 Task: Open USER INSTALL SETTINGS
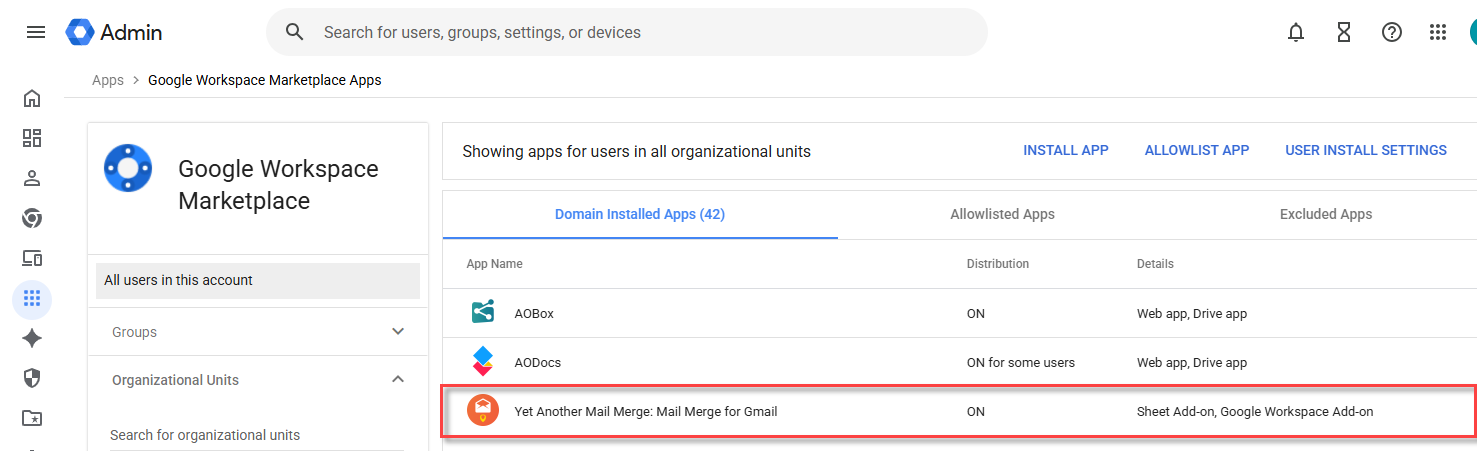pos(1366,150)
